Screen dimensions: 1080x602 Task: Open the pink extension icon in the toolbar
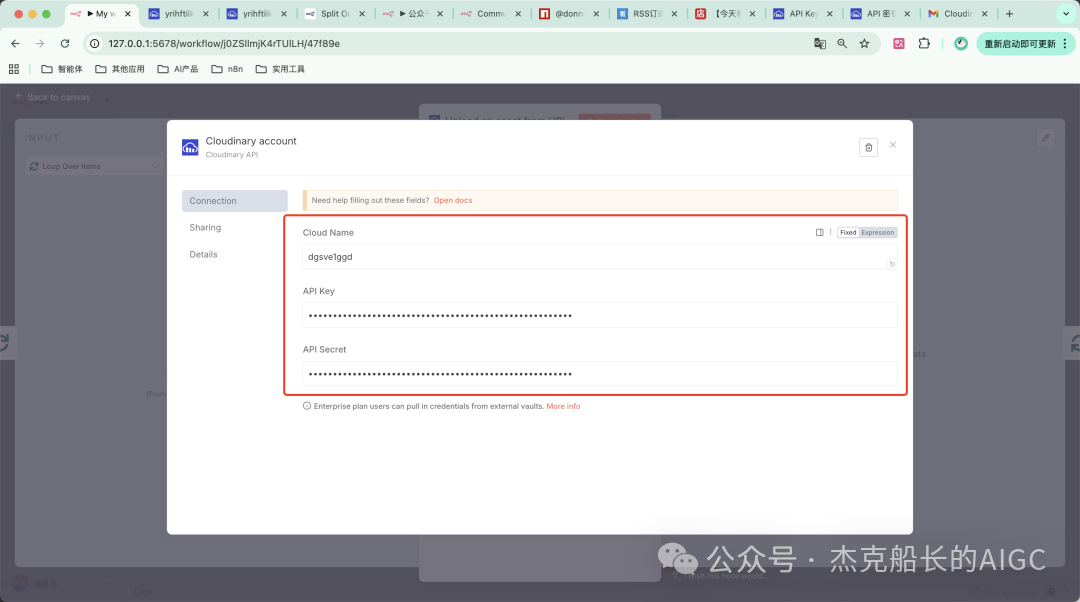(x=899, y=43)
